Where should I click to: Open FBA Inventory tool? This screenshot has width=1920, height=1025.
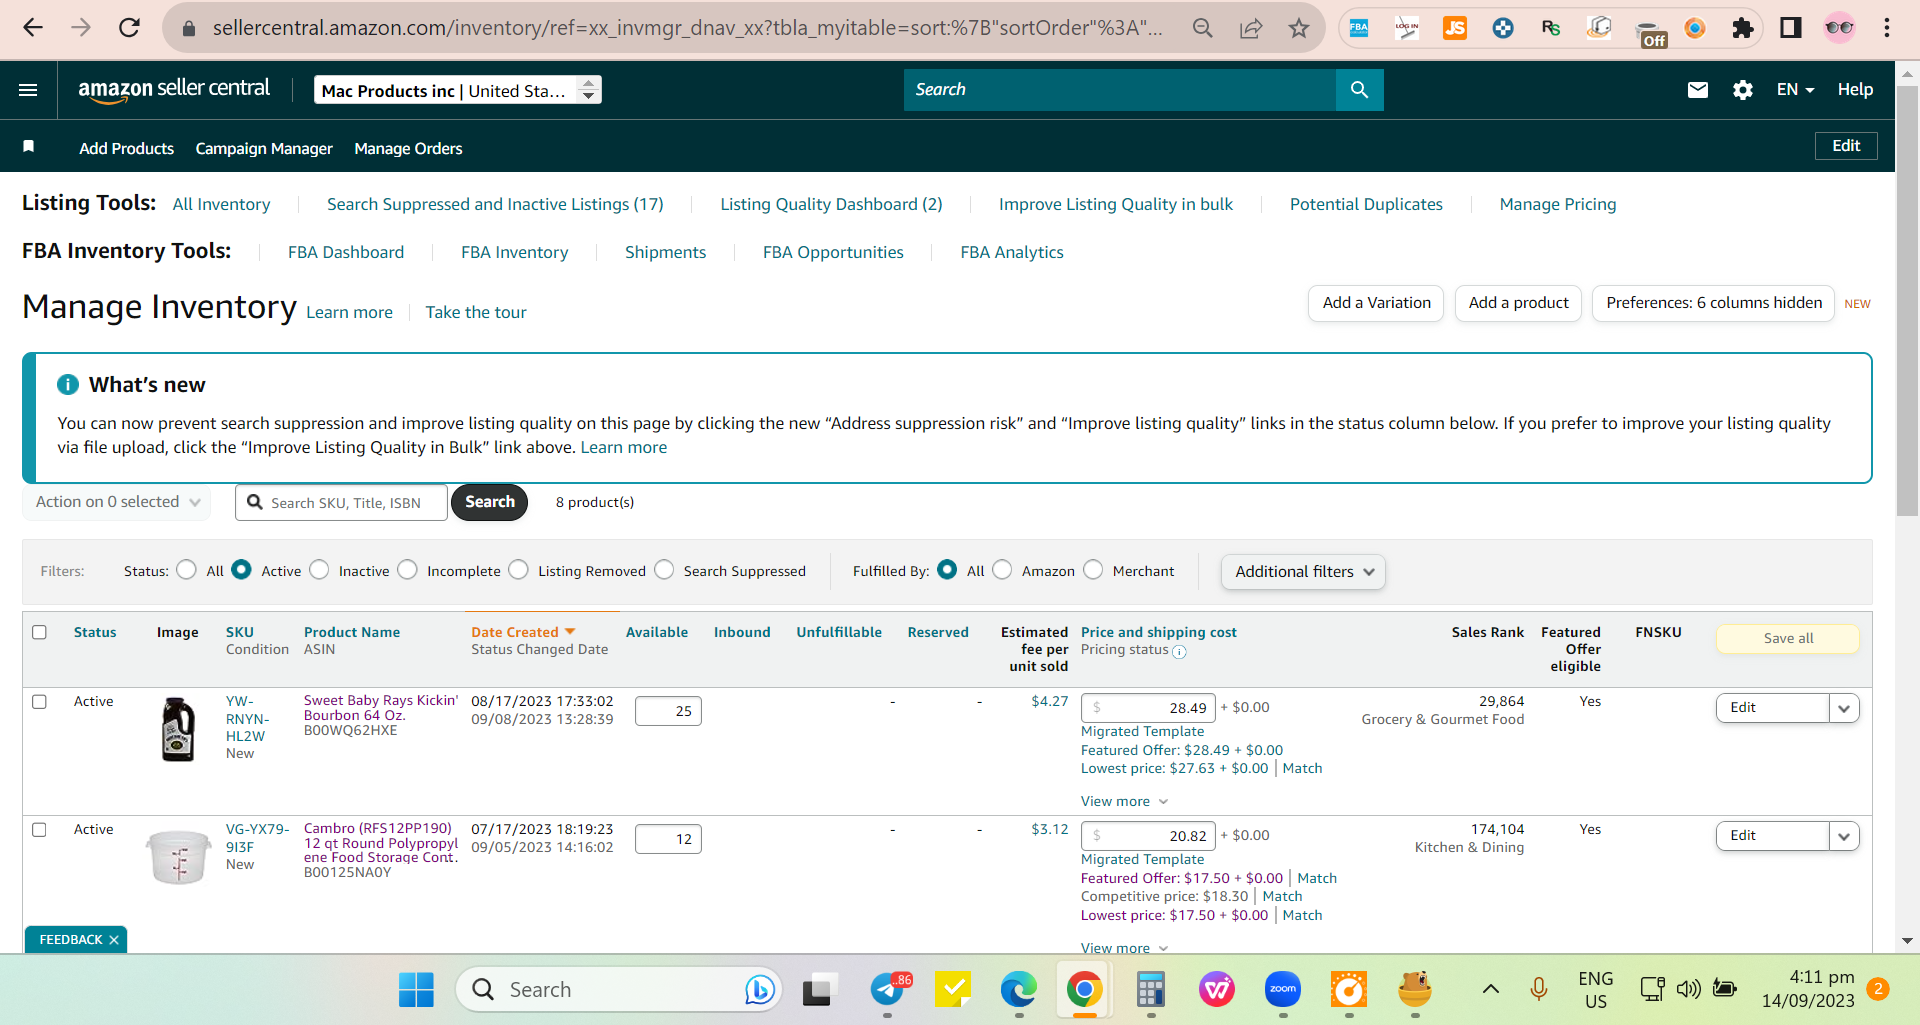click(515, 252)
